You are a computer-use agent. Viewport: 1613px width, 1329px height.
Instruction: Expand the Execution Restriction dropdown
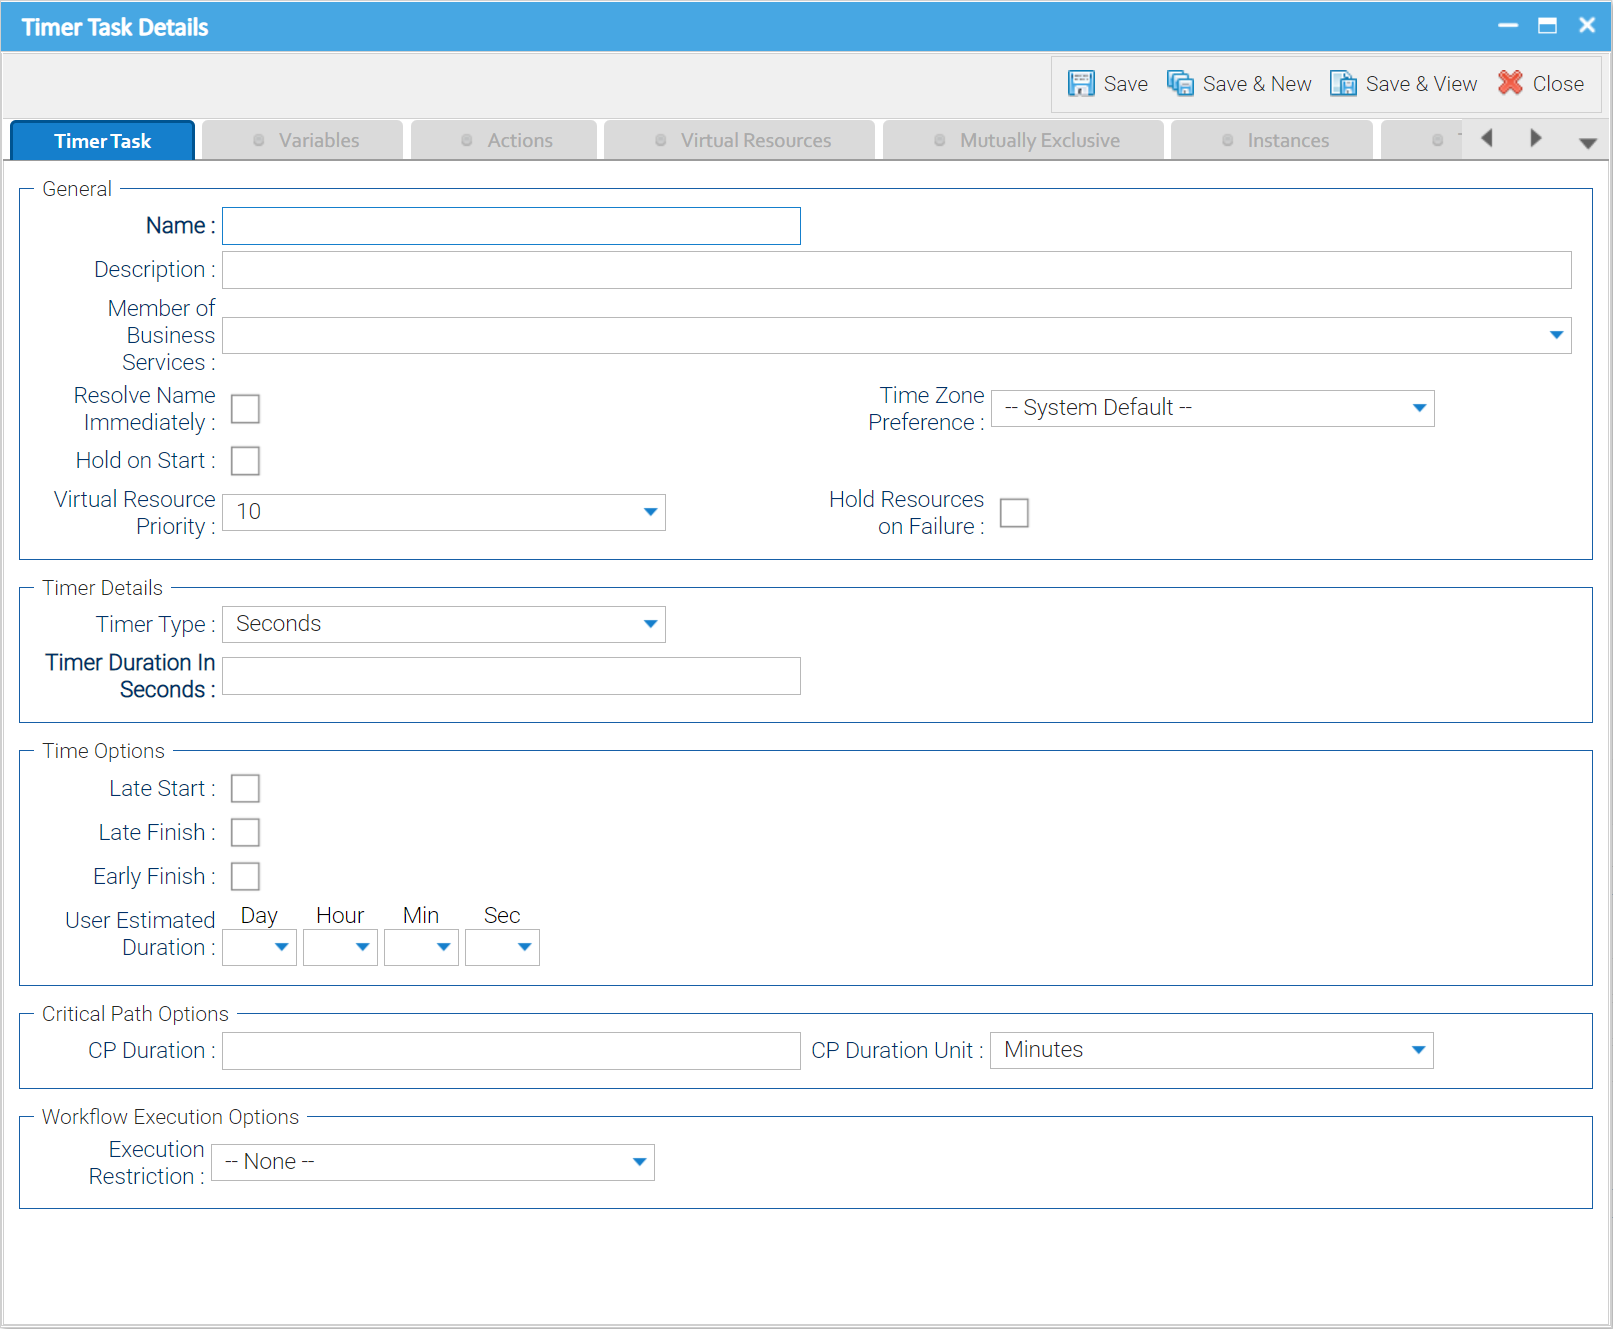pos(433,1163)
